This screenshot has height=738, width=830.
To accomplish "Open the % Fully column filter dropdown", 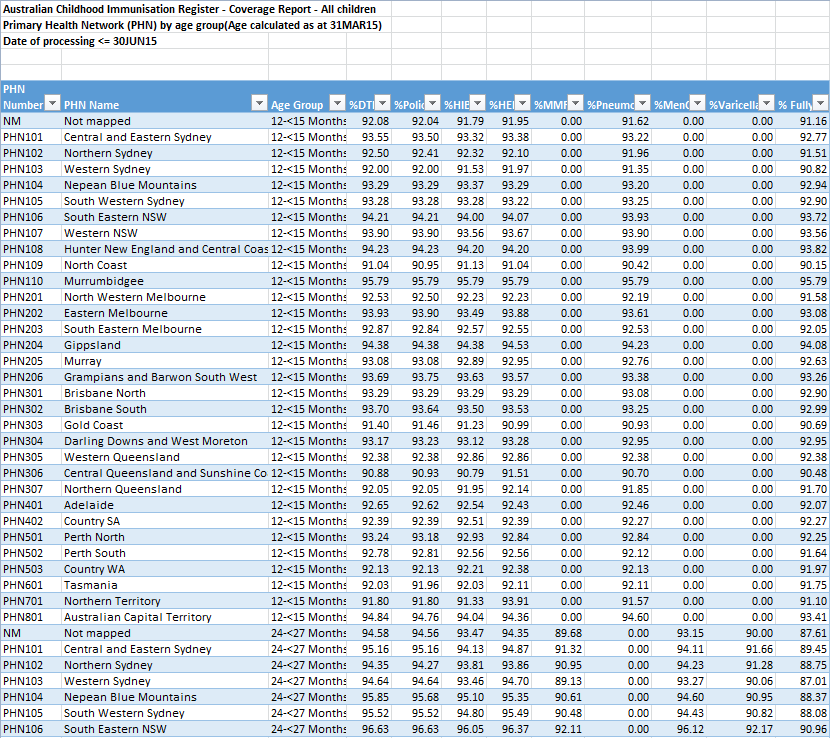I will click(820, 102).
